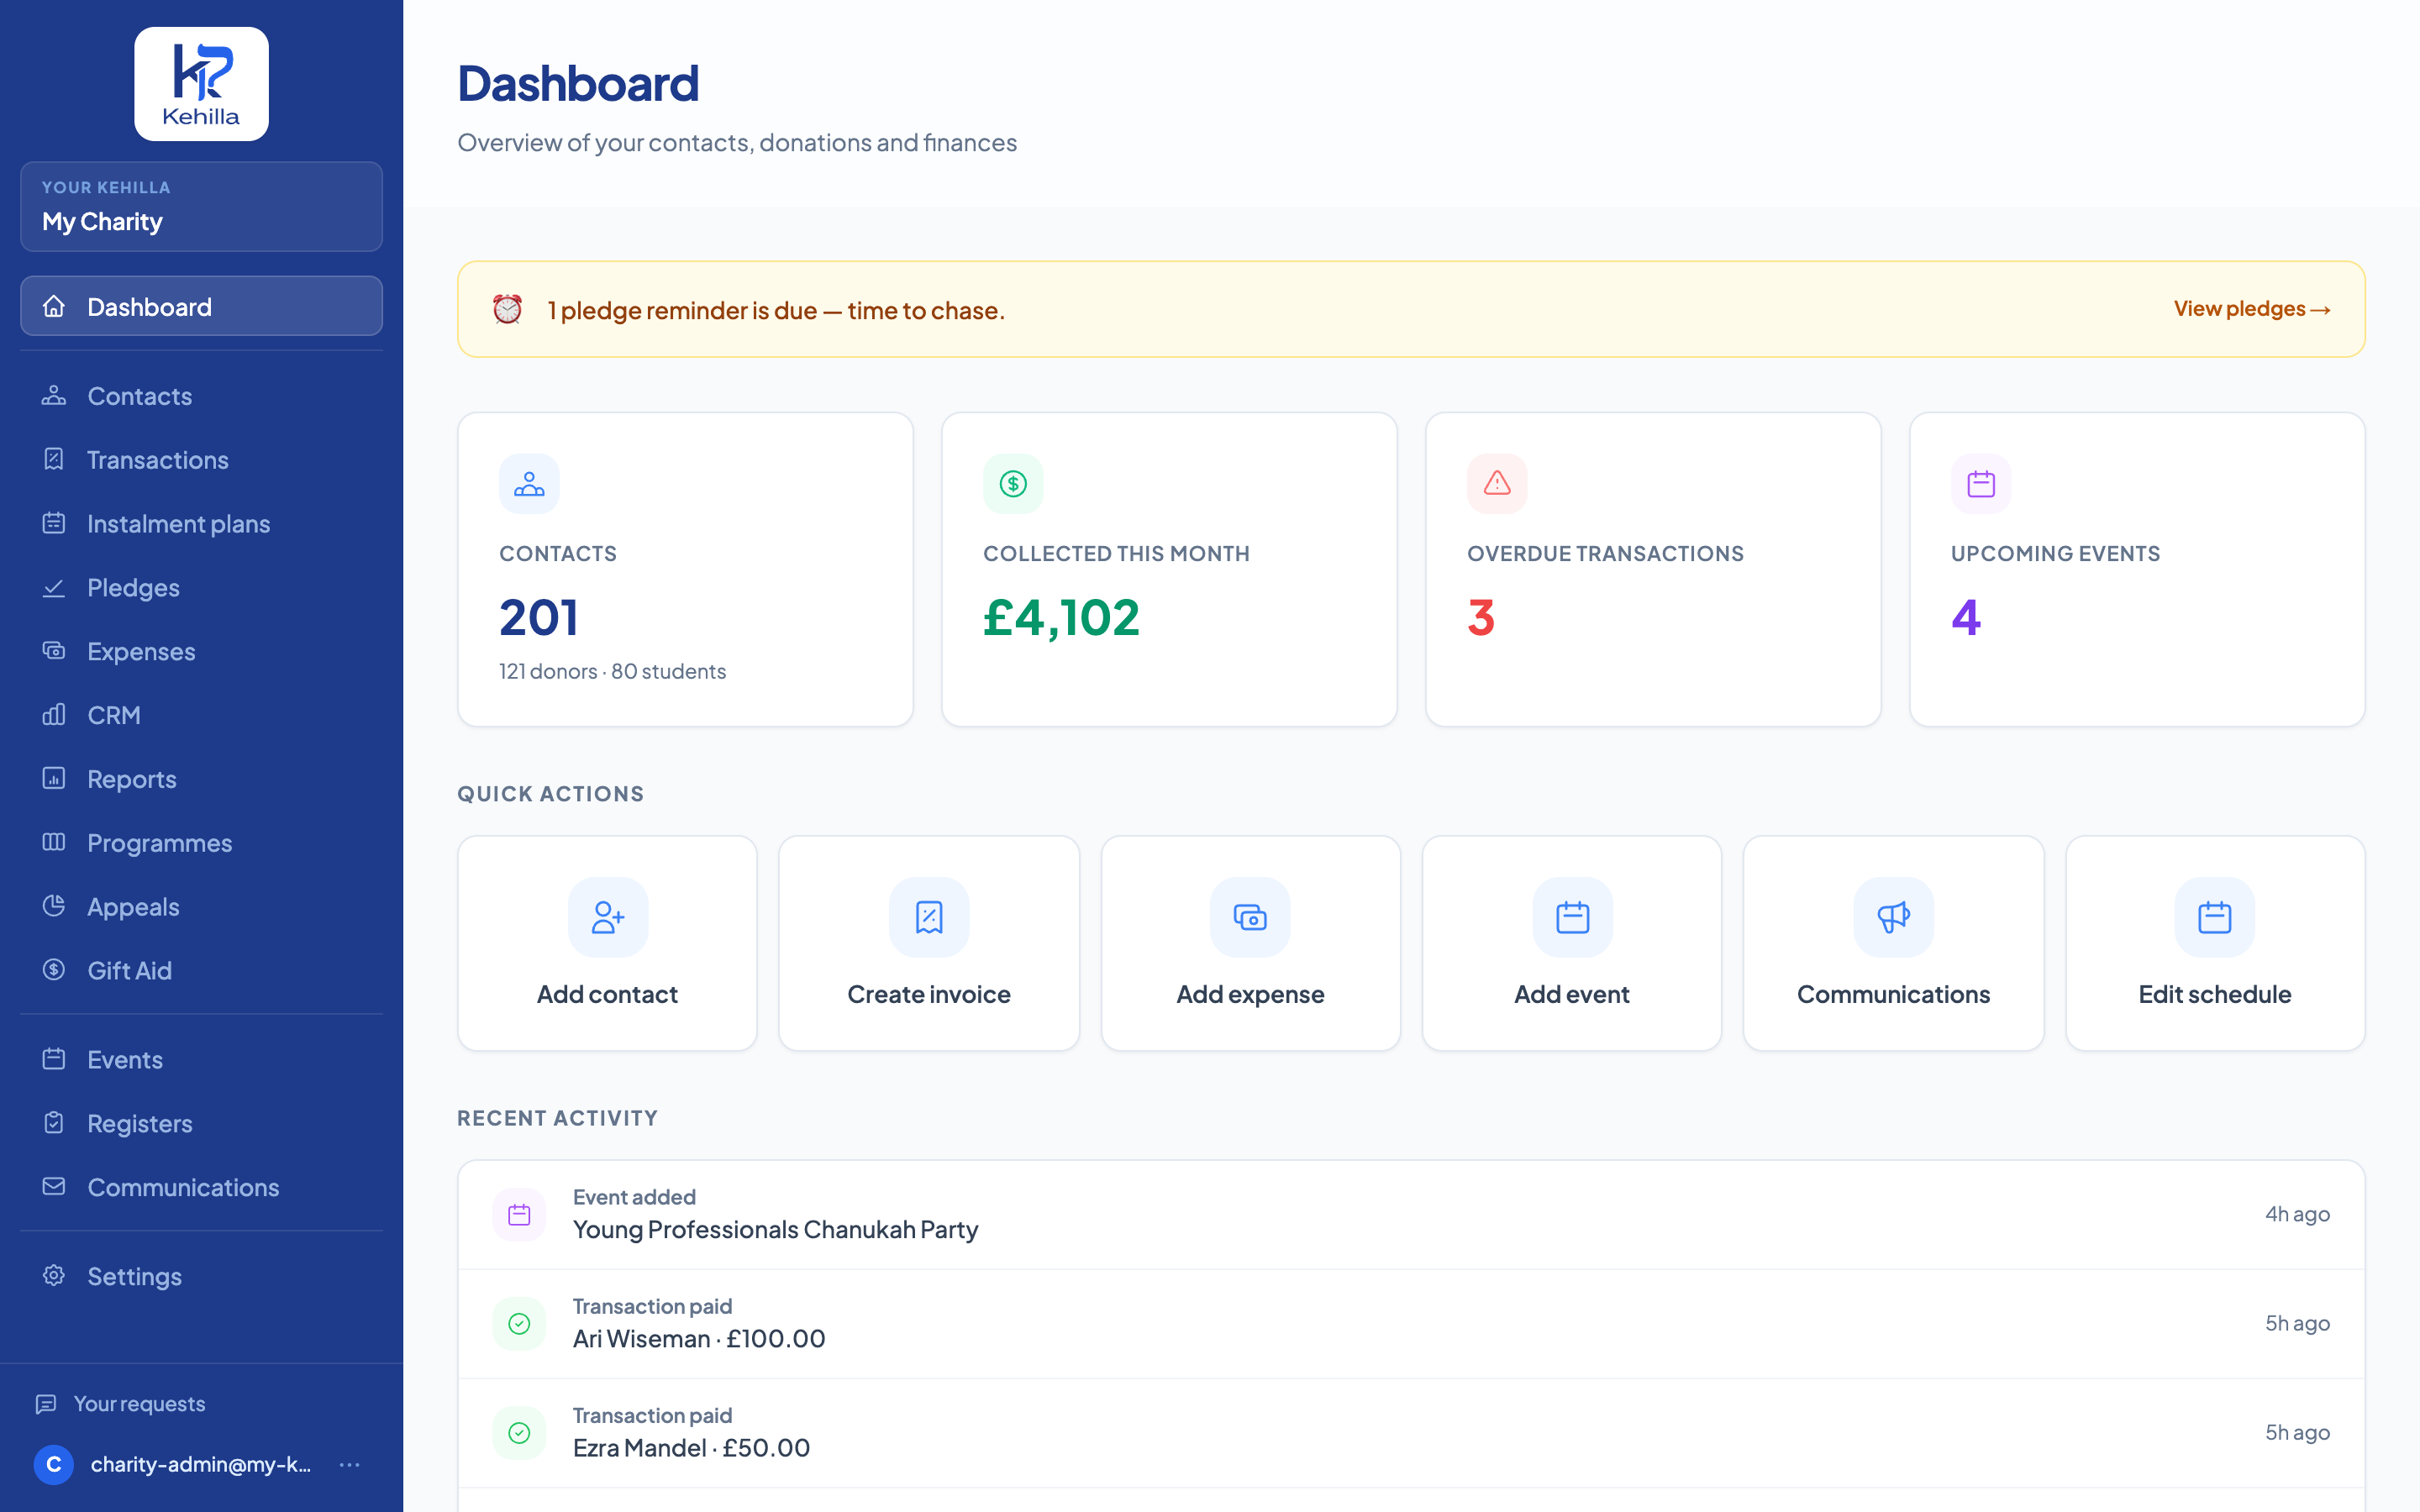Open Ezra Mandel £50.00 transaction row
The height and width of the screenshot is (1512, 2420).
[x=1411, y=1433]
